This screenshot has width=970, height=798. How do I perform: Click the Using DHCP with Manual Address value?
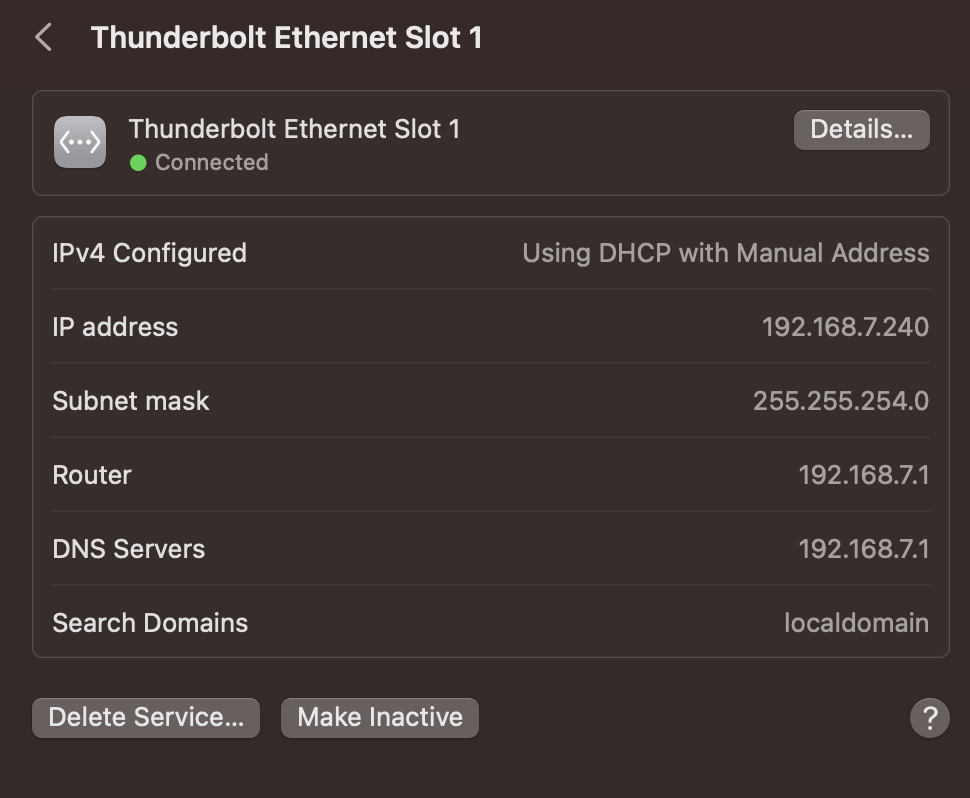725,253
